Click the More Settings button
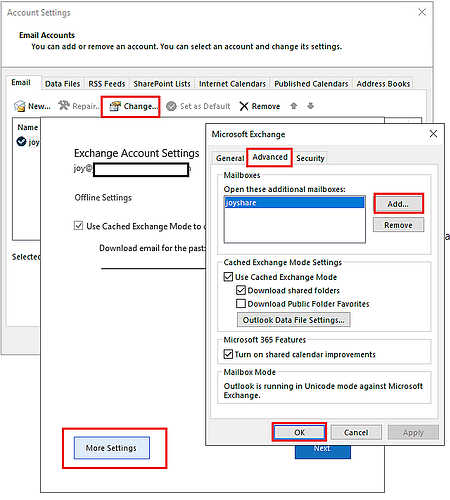Image resolution: width=450 pixels, height=500 pixels. pos(112,448)
